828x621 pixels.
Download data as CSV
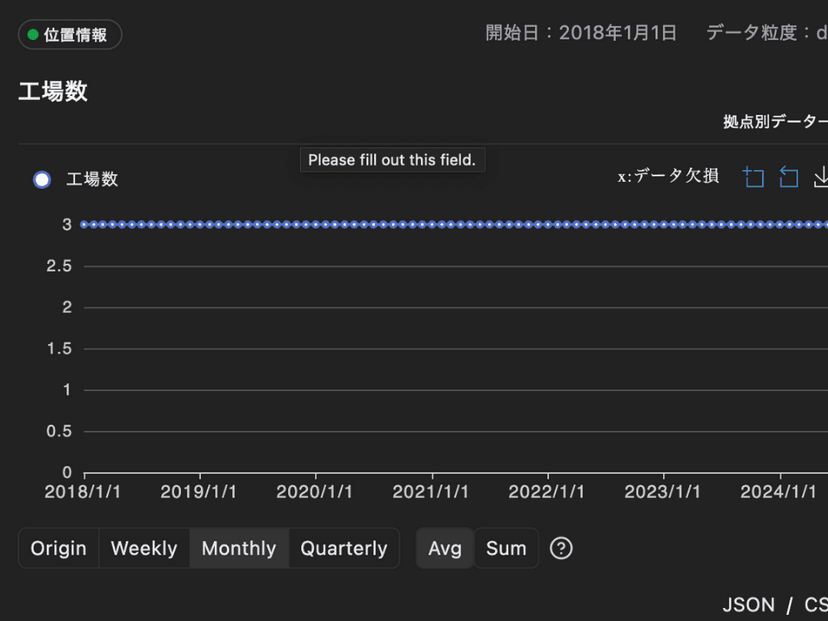point(814,605)
